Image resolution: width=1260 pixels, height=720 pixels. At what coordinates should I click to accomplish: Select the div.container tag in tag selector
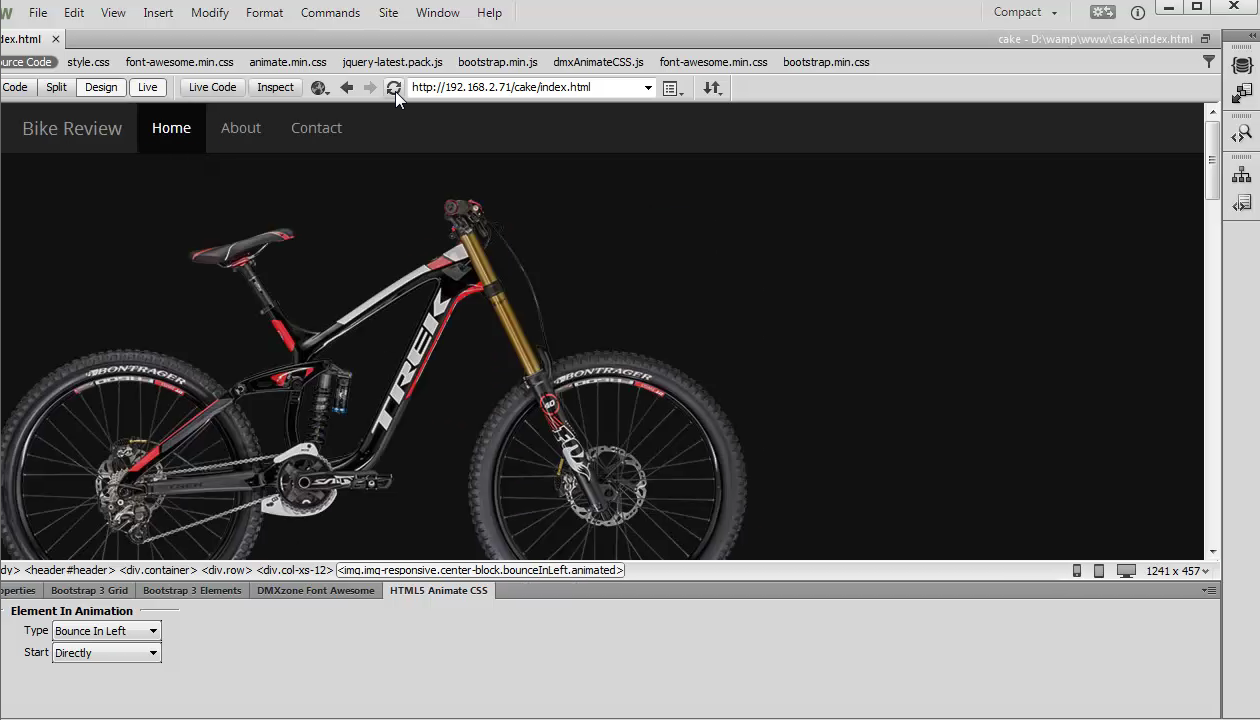156,571
